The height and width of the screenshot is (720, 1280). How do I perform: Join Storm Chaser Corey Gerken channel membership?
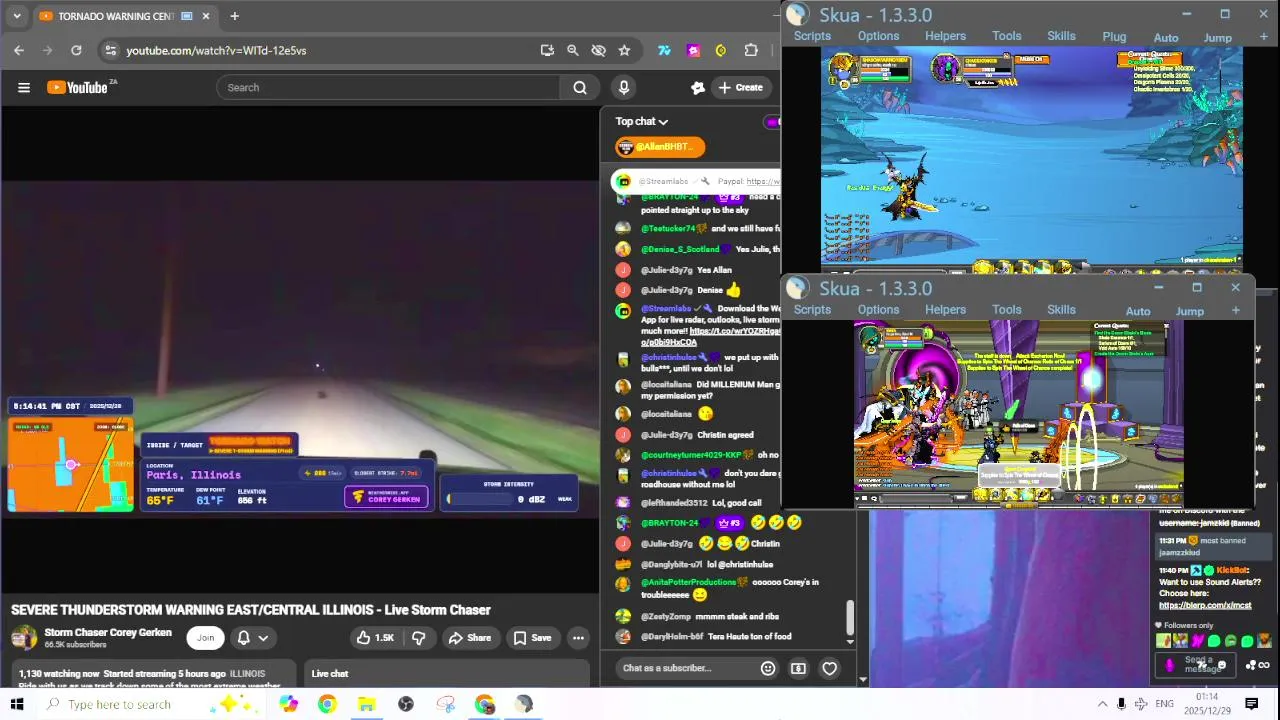pyautogui.click(x=205, y=638)
